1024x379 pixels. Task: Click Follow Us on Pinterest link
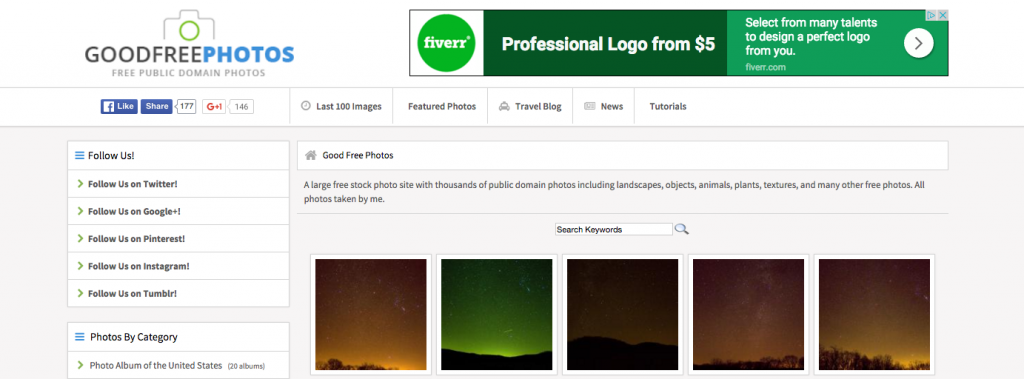tap(136, 239)
